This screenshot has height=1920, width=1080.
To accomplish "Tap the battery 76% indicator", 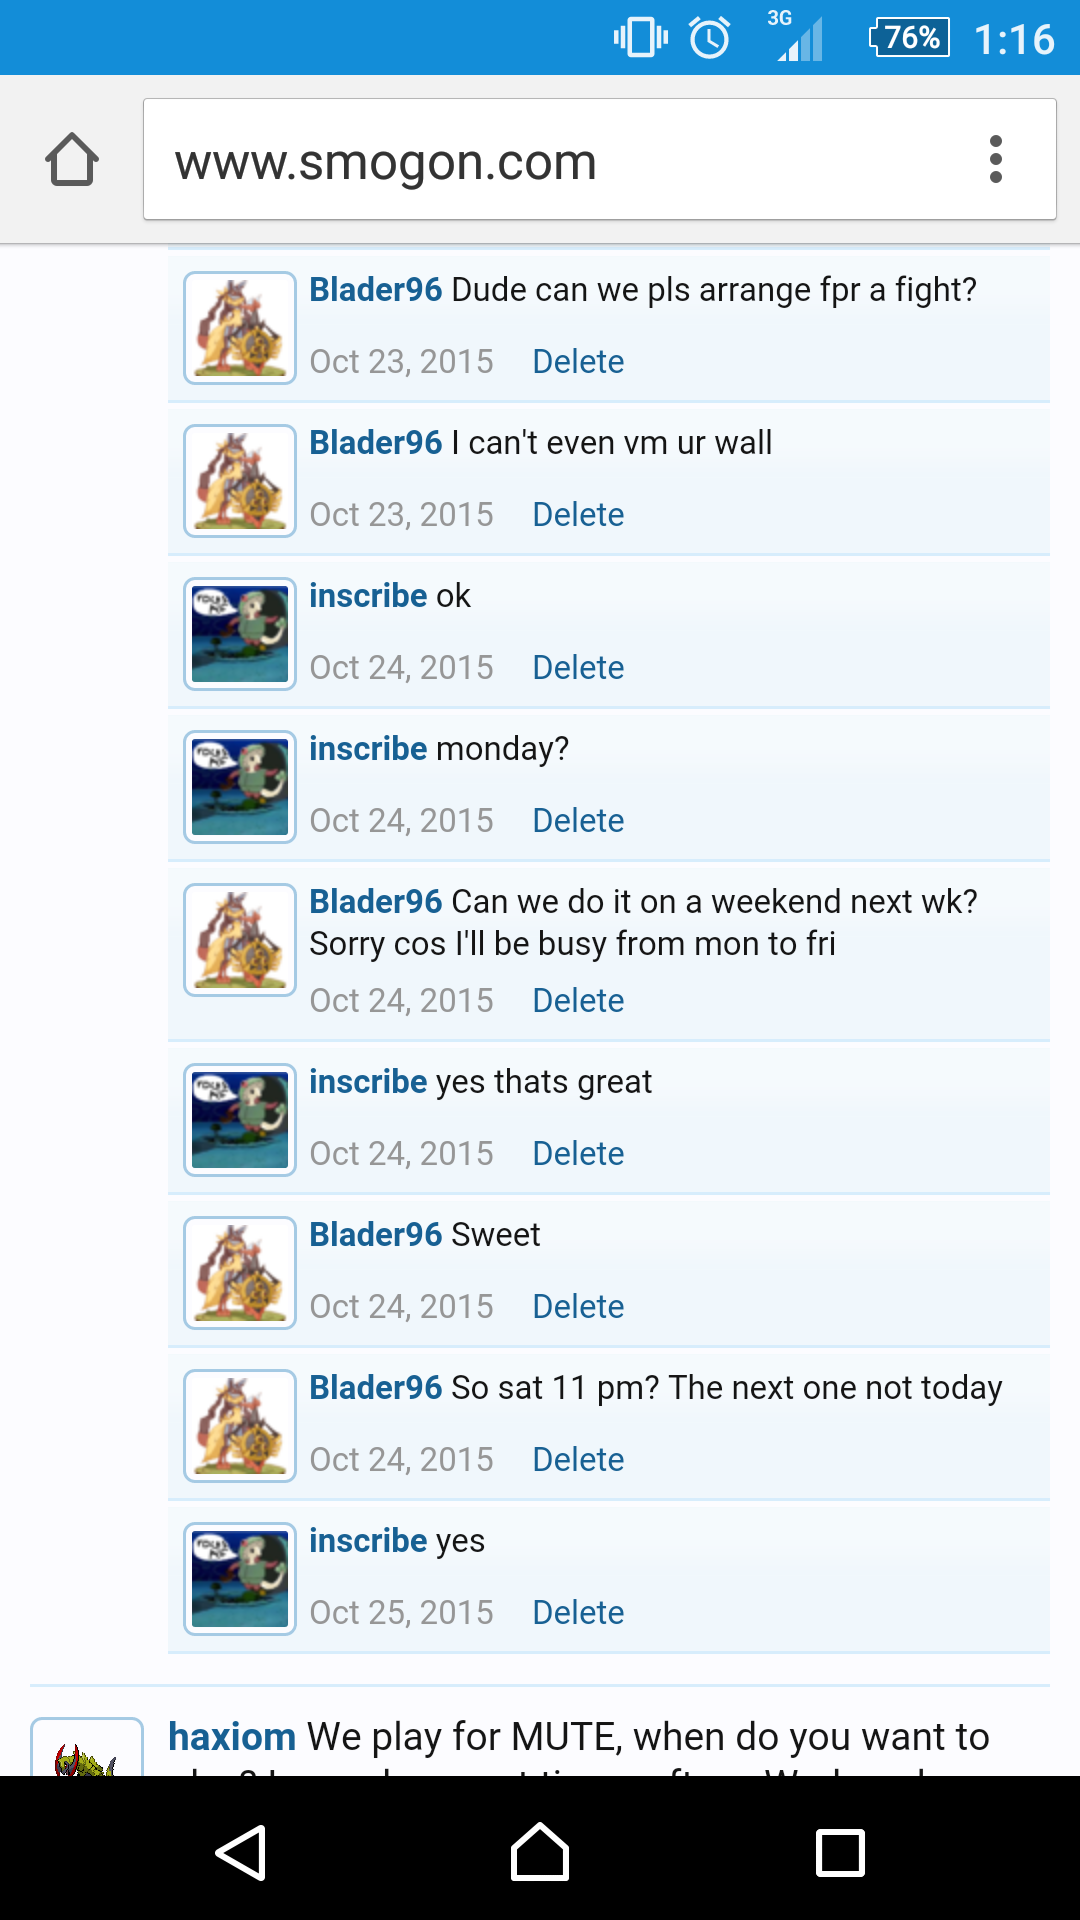I will pos(909,39).
